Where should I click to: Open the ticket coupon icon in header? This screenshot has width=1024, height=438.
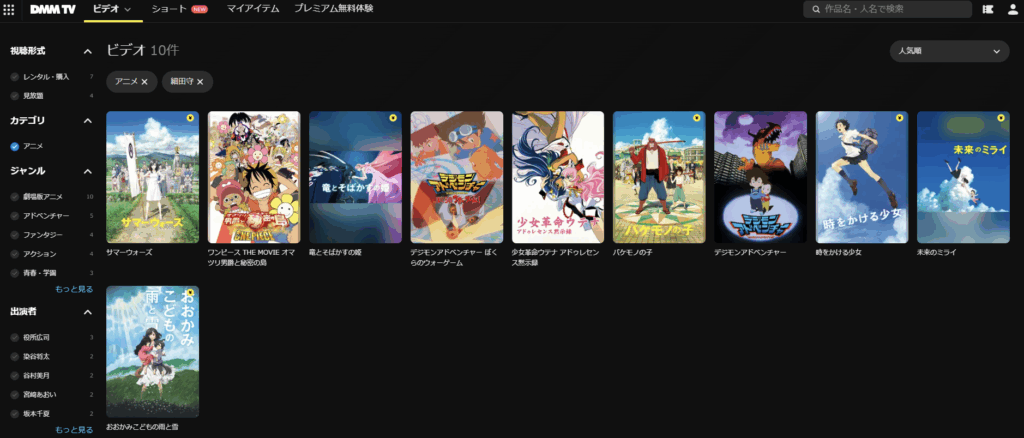coord(987,9)
